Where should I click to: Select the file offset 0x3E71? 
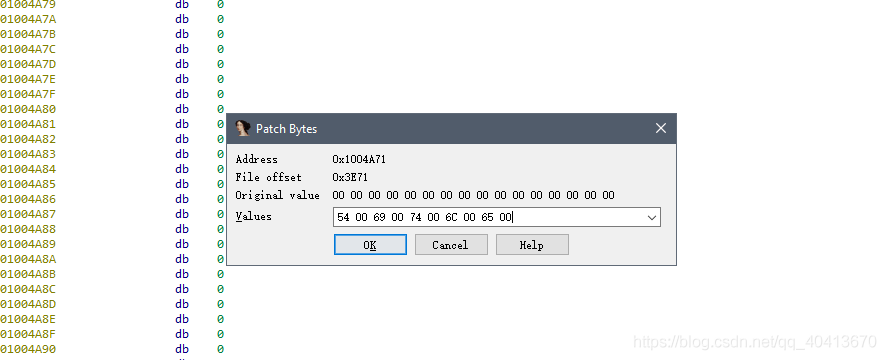click(x=350, y=177)
